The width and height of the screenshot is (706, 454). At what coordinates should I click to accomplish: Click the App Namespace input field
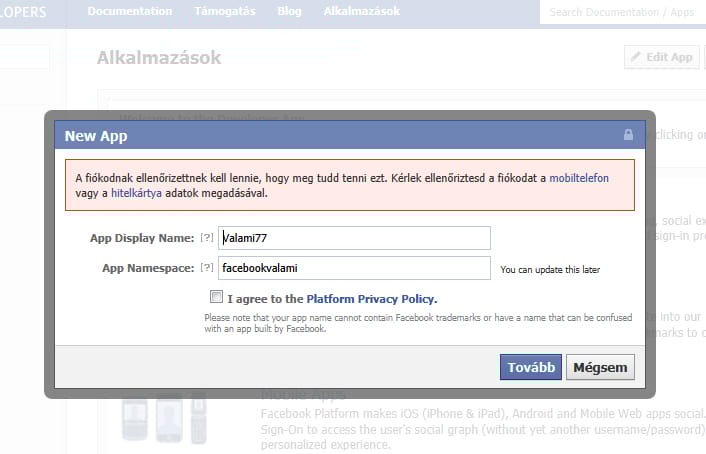(x=354, y=268)
